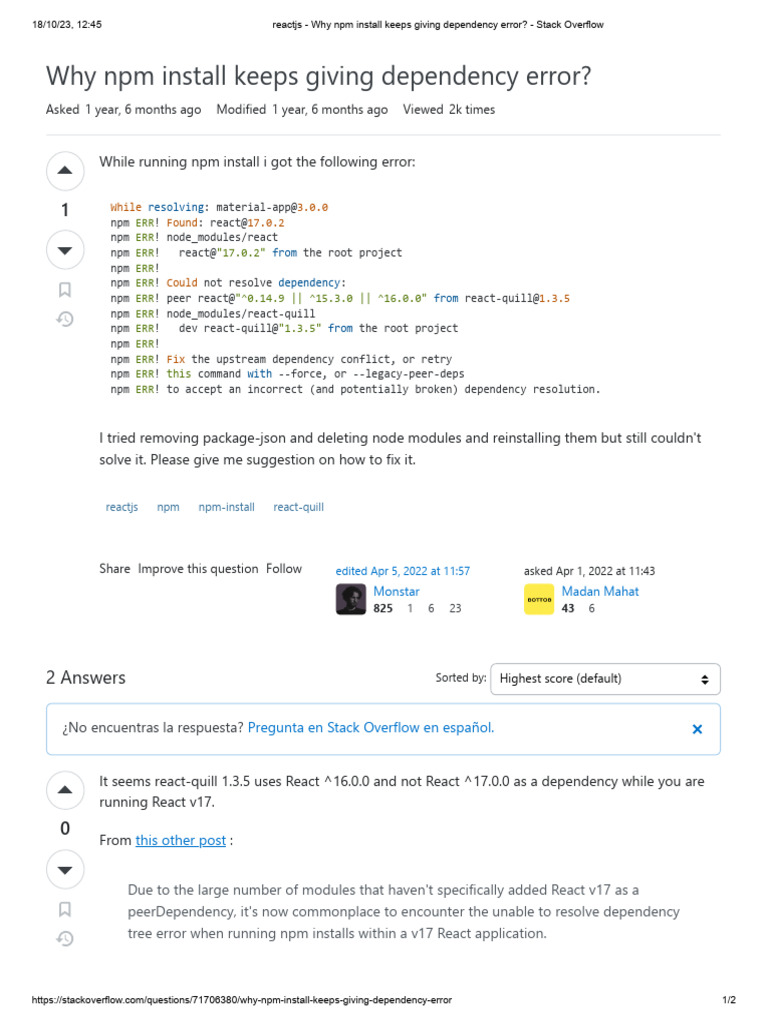The width and height of the screenshot is (768, 1024).
Task: Select the react-quill tag
Action: point(298,507)
